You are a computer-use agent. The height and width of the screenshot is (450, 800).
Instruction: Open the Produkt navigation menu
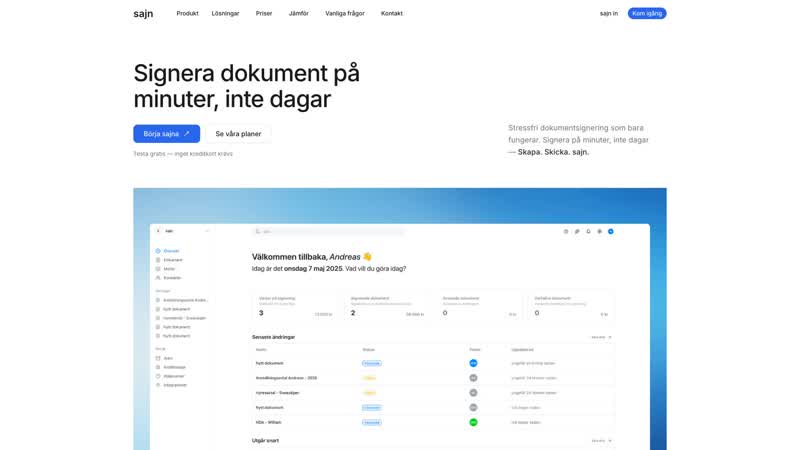187,13
